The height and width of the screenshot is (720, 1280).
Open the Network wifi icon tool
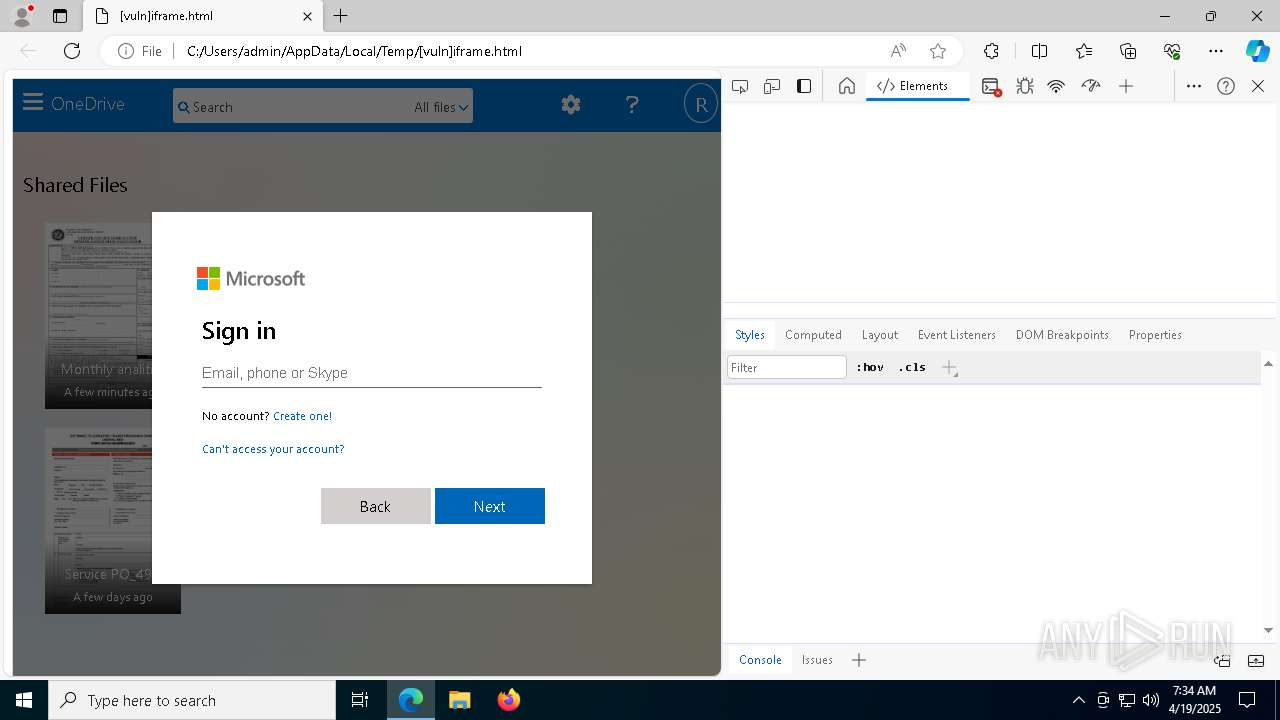pyautogui.click(x=1056, y=86)
